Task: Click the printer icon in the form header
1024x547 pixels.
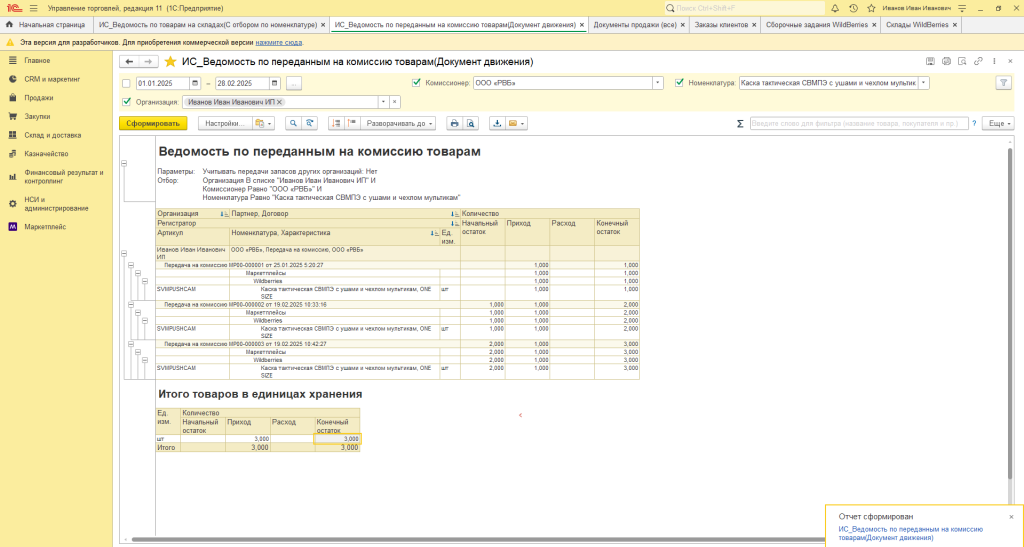Action: [946, 61]
